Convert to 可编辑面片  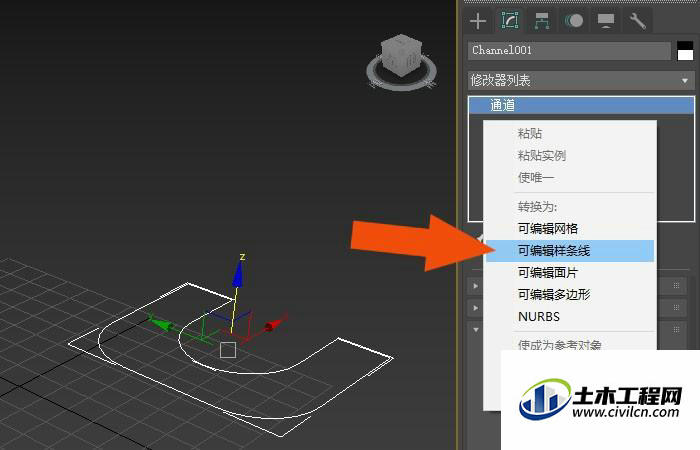click(570, 272)
